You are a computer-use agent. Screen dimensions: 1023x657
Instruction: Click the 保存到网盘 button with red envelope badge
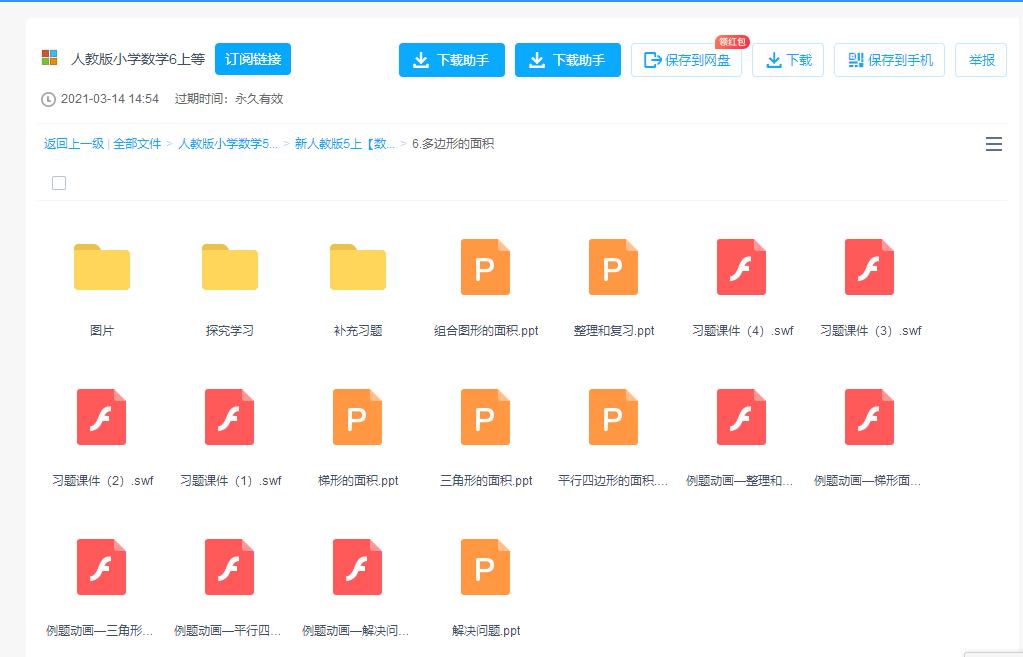pyautogui.click(x=687, y=60)
